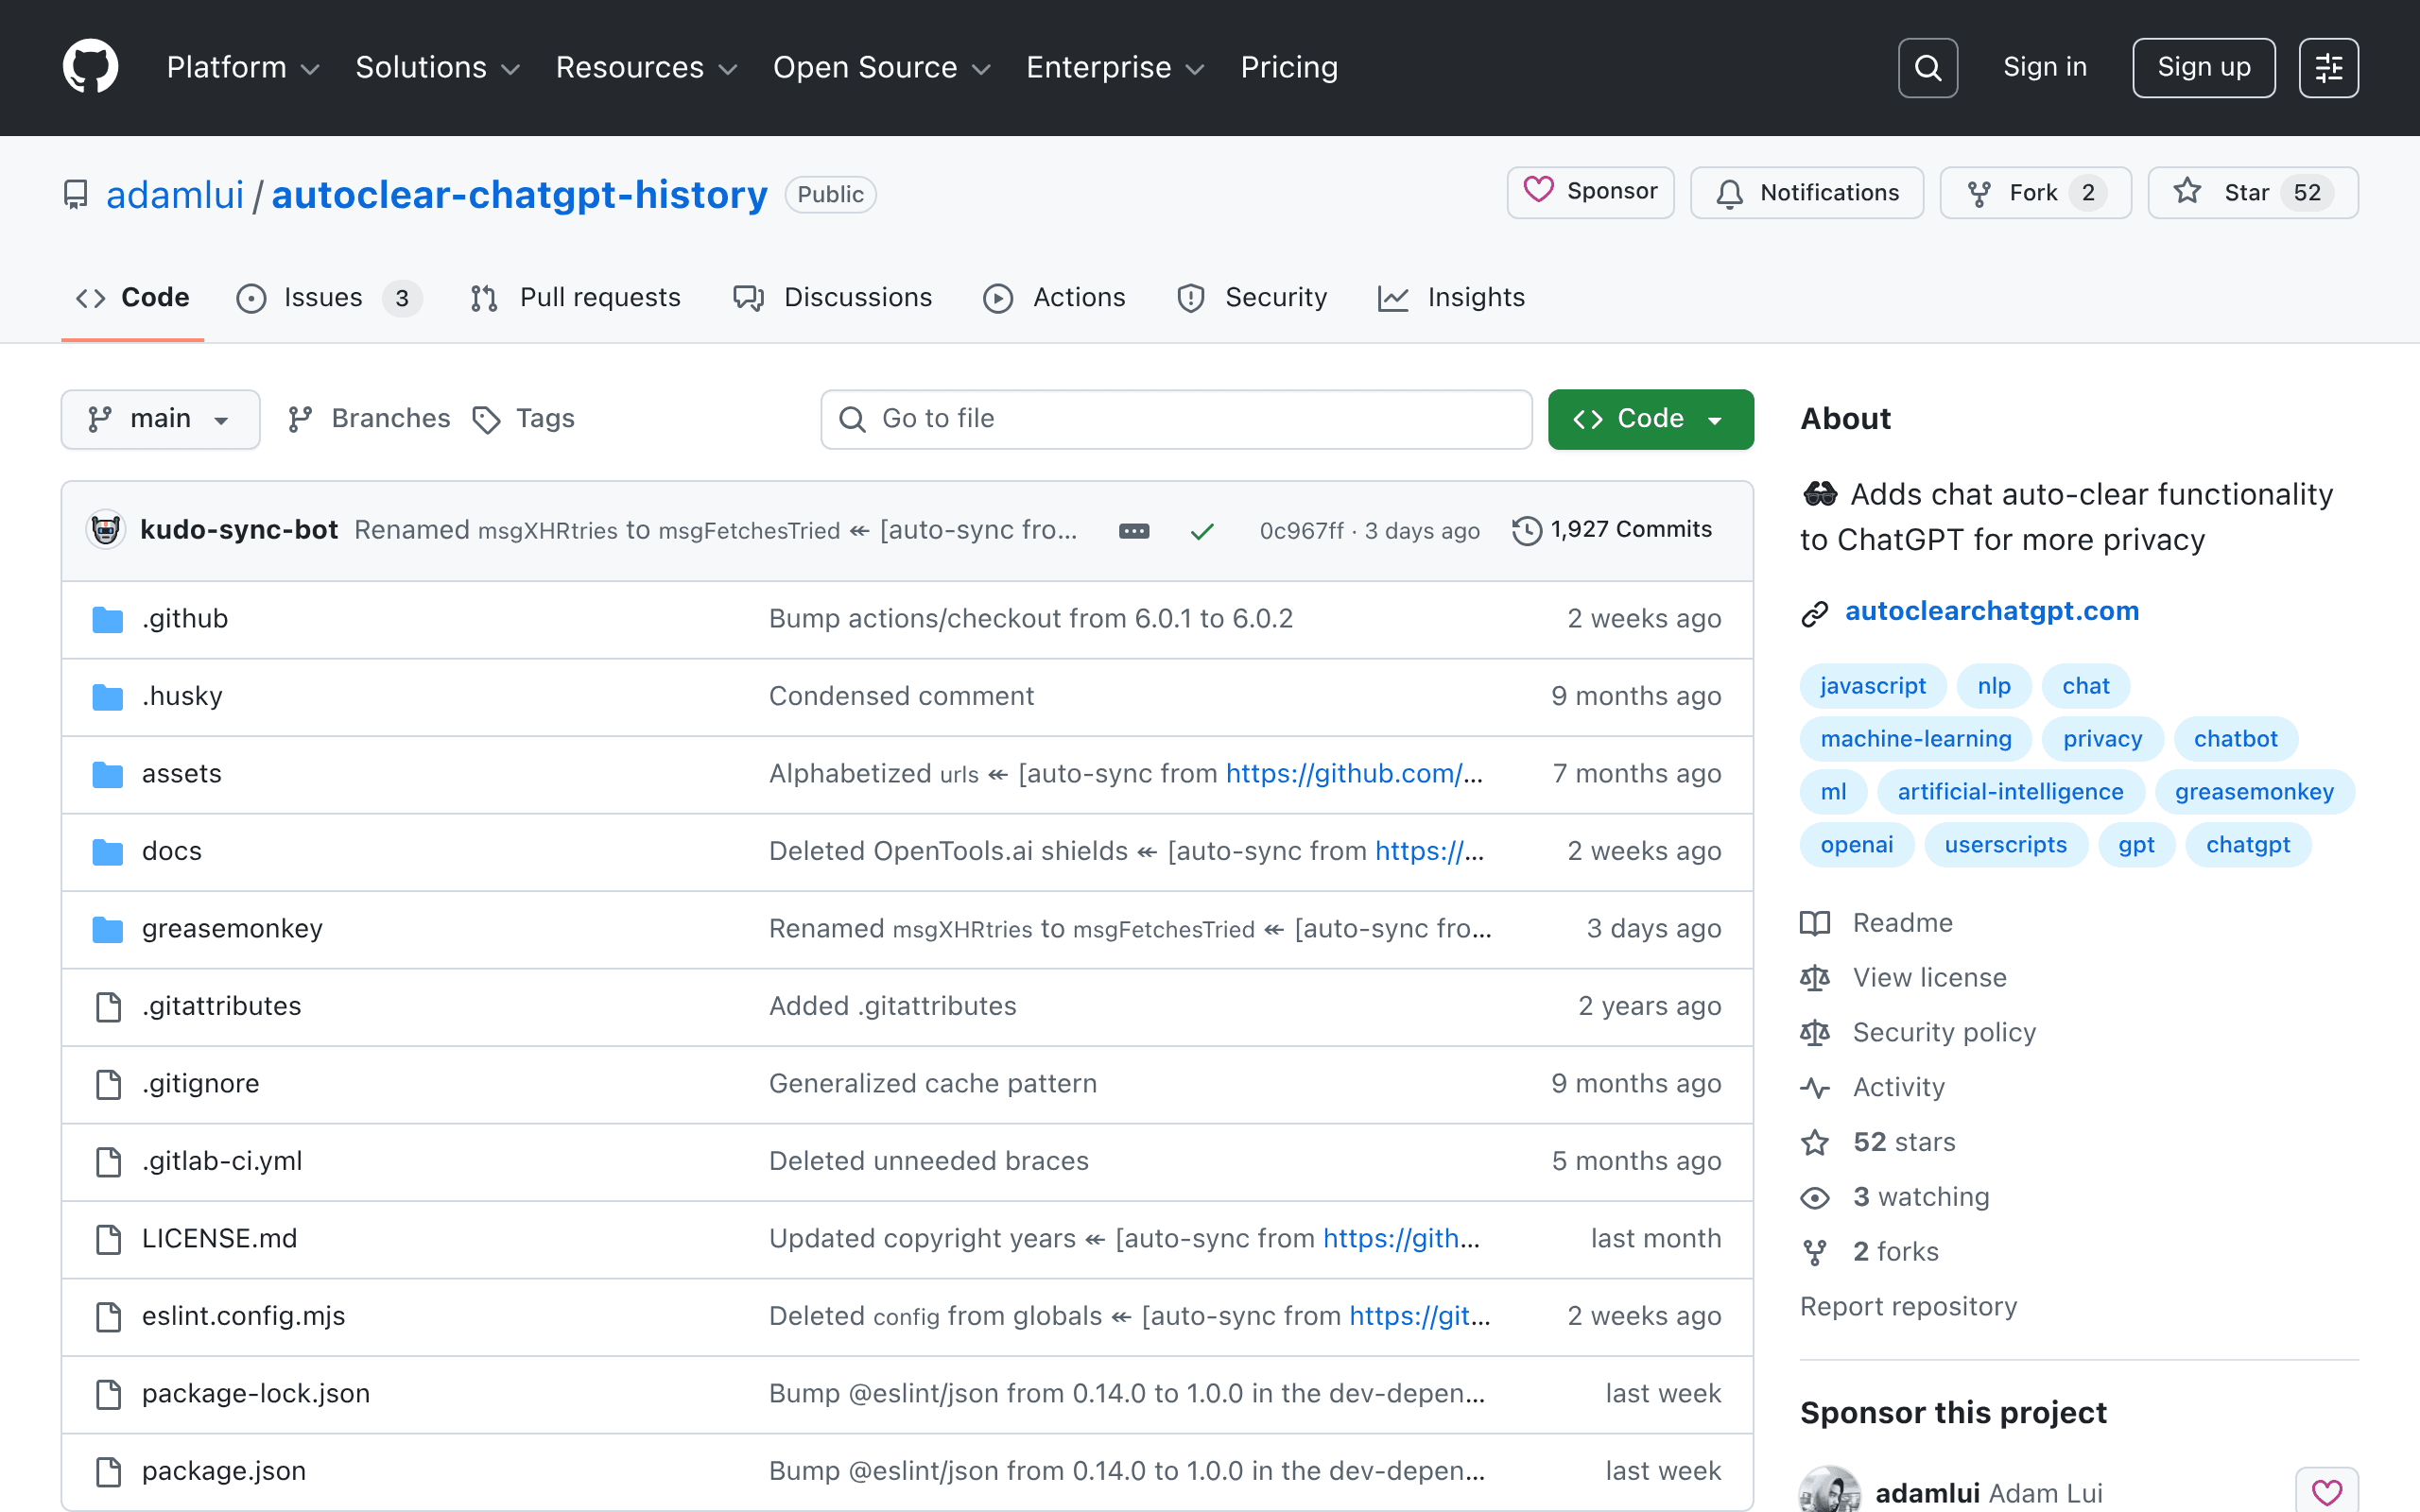This screenshot has width=2420, height=1512.
Task: Expand the Enterprise menu
Action: [x=1115, y=68]
